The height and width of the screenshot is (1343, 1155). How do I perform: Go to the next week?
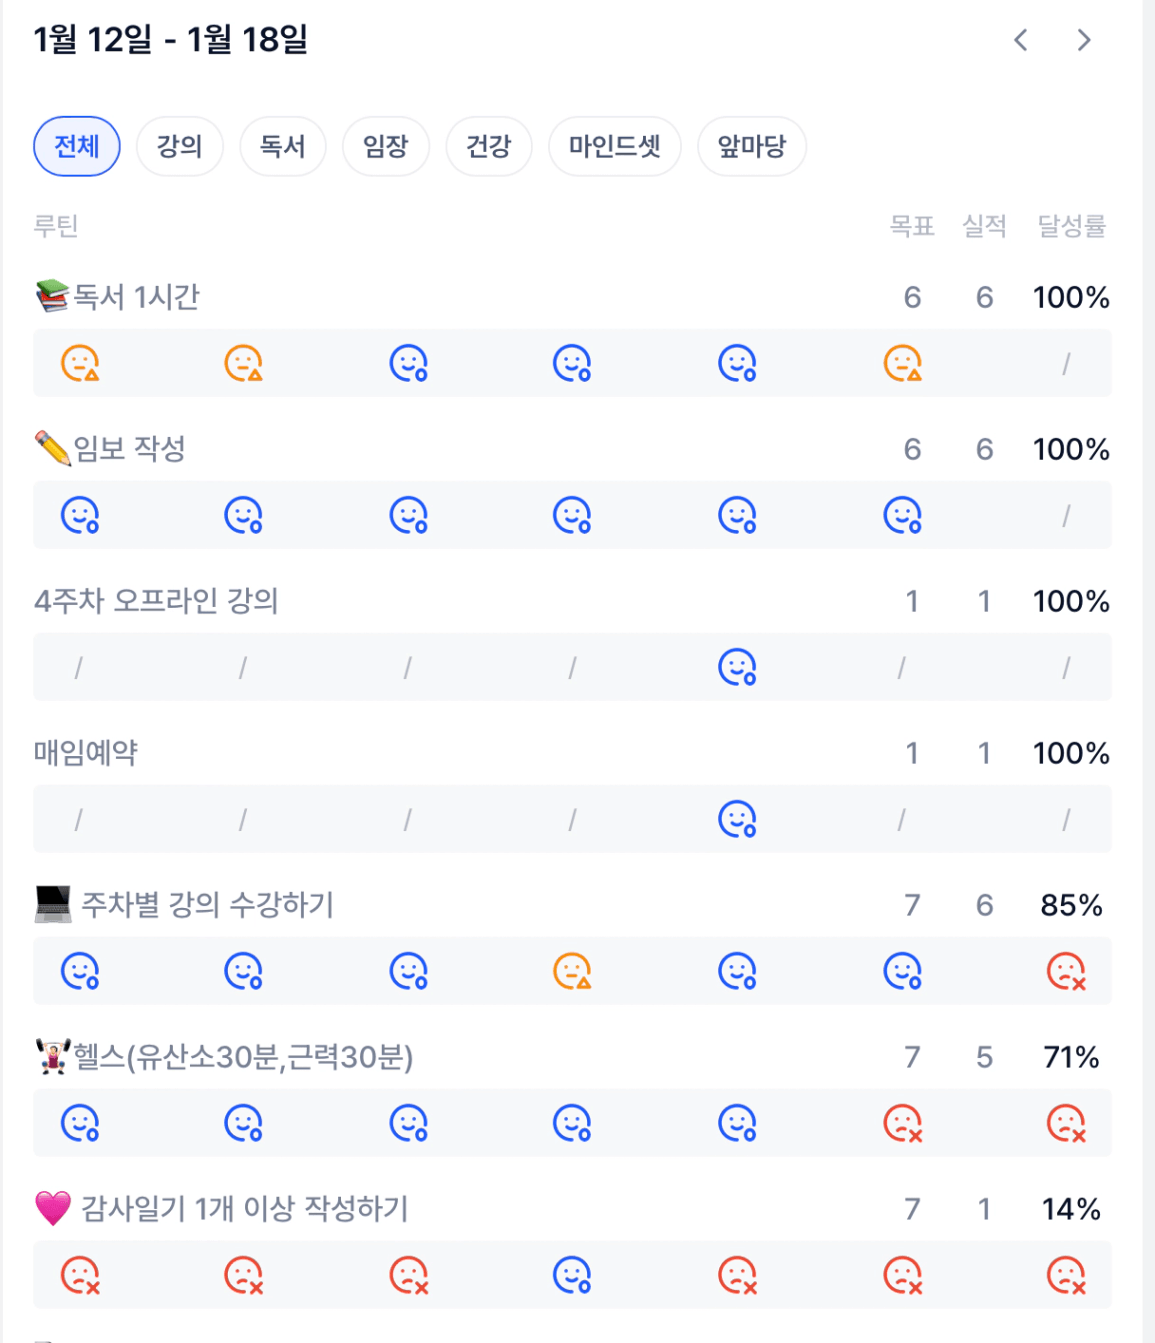click(x=1084, y=40)
